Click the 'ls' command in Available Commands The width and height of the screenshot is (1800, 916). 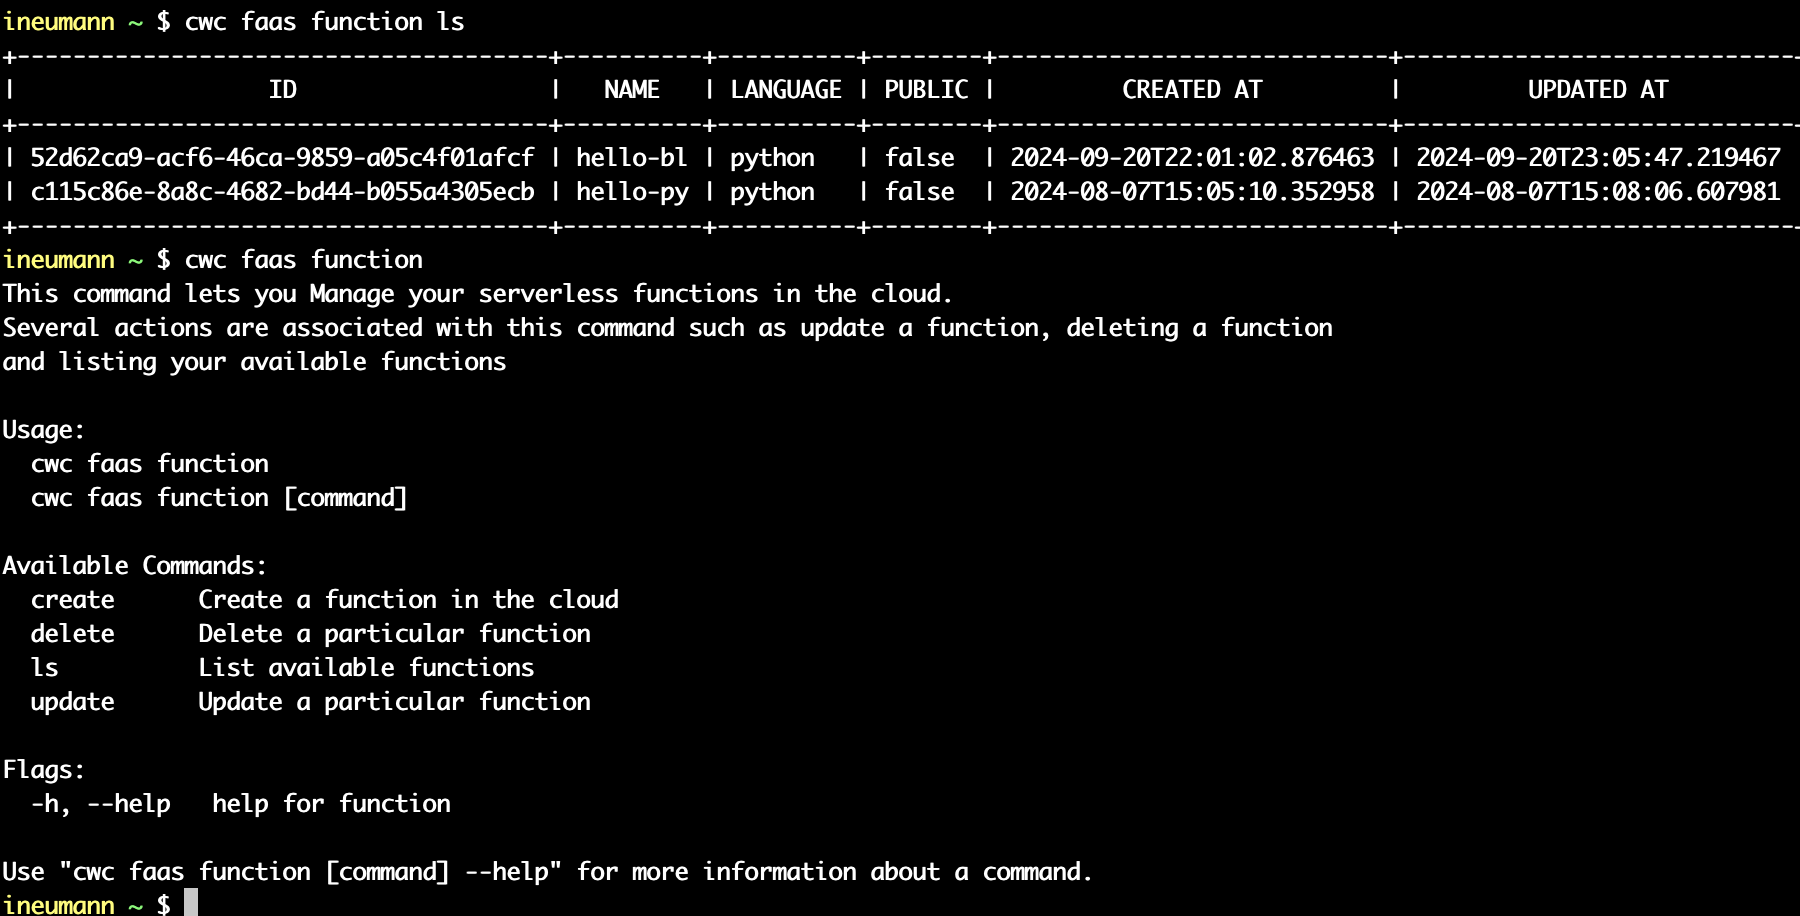(x=45, y=668)
